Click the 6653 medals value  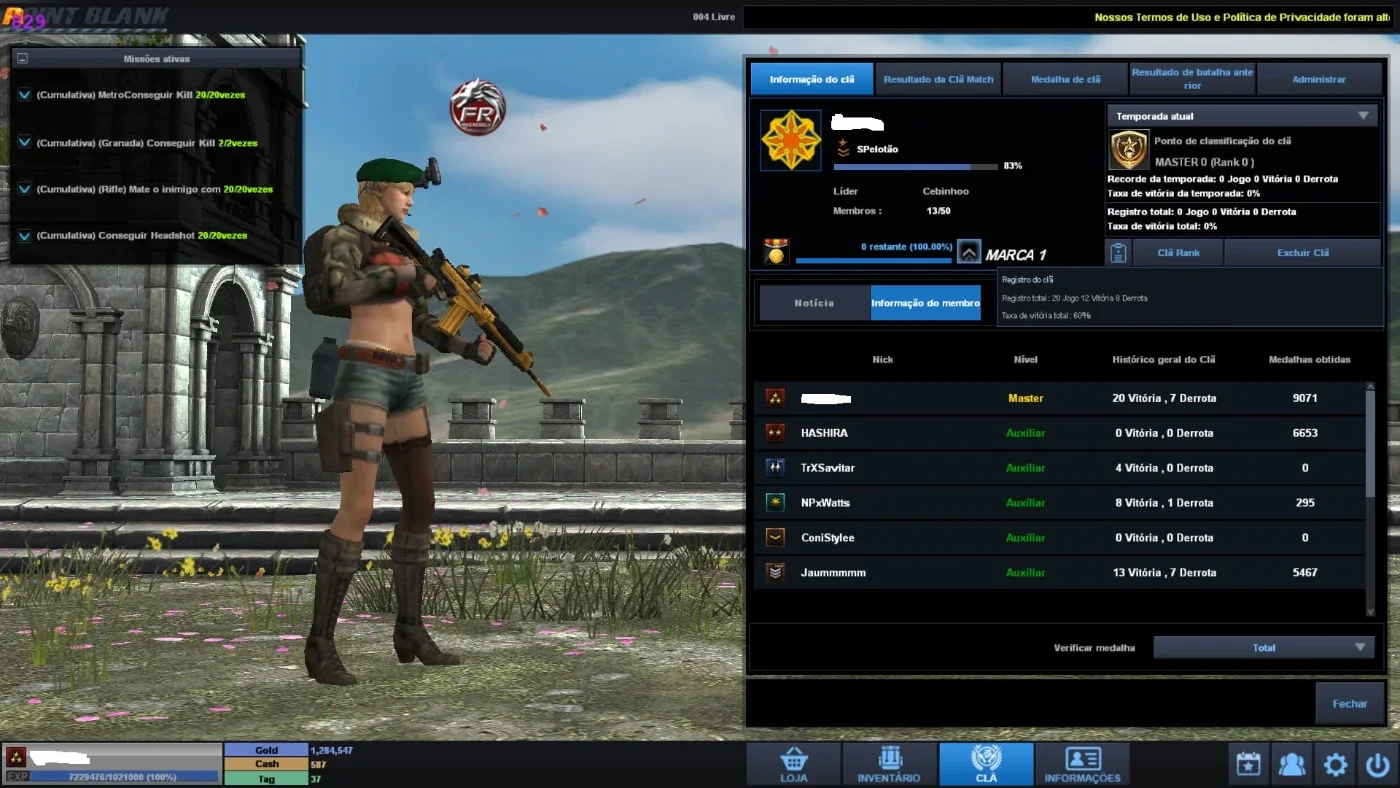(x=1305, y=433)
